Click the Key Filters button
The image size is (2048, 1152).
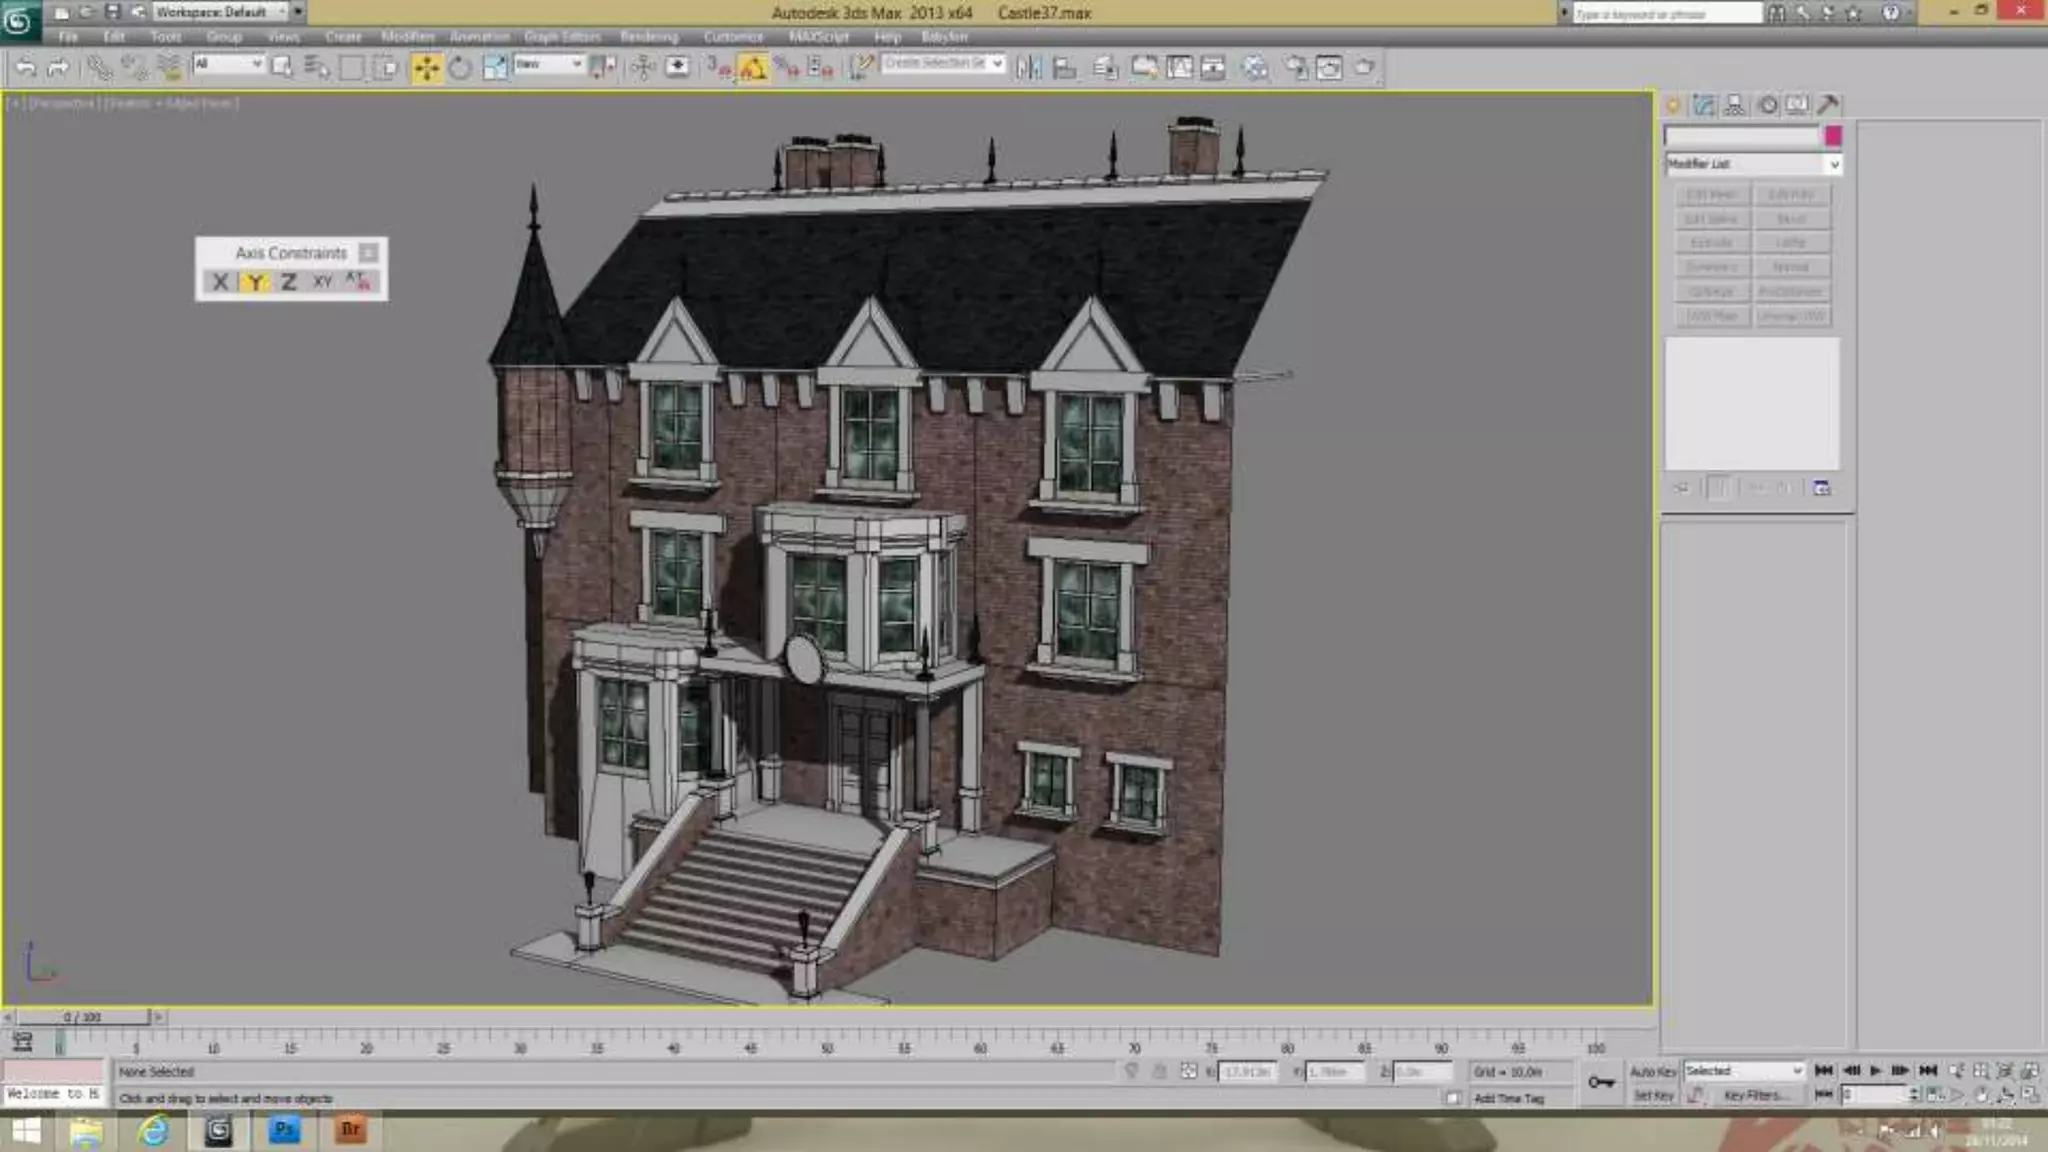[1755, 1096]
